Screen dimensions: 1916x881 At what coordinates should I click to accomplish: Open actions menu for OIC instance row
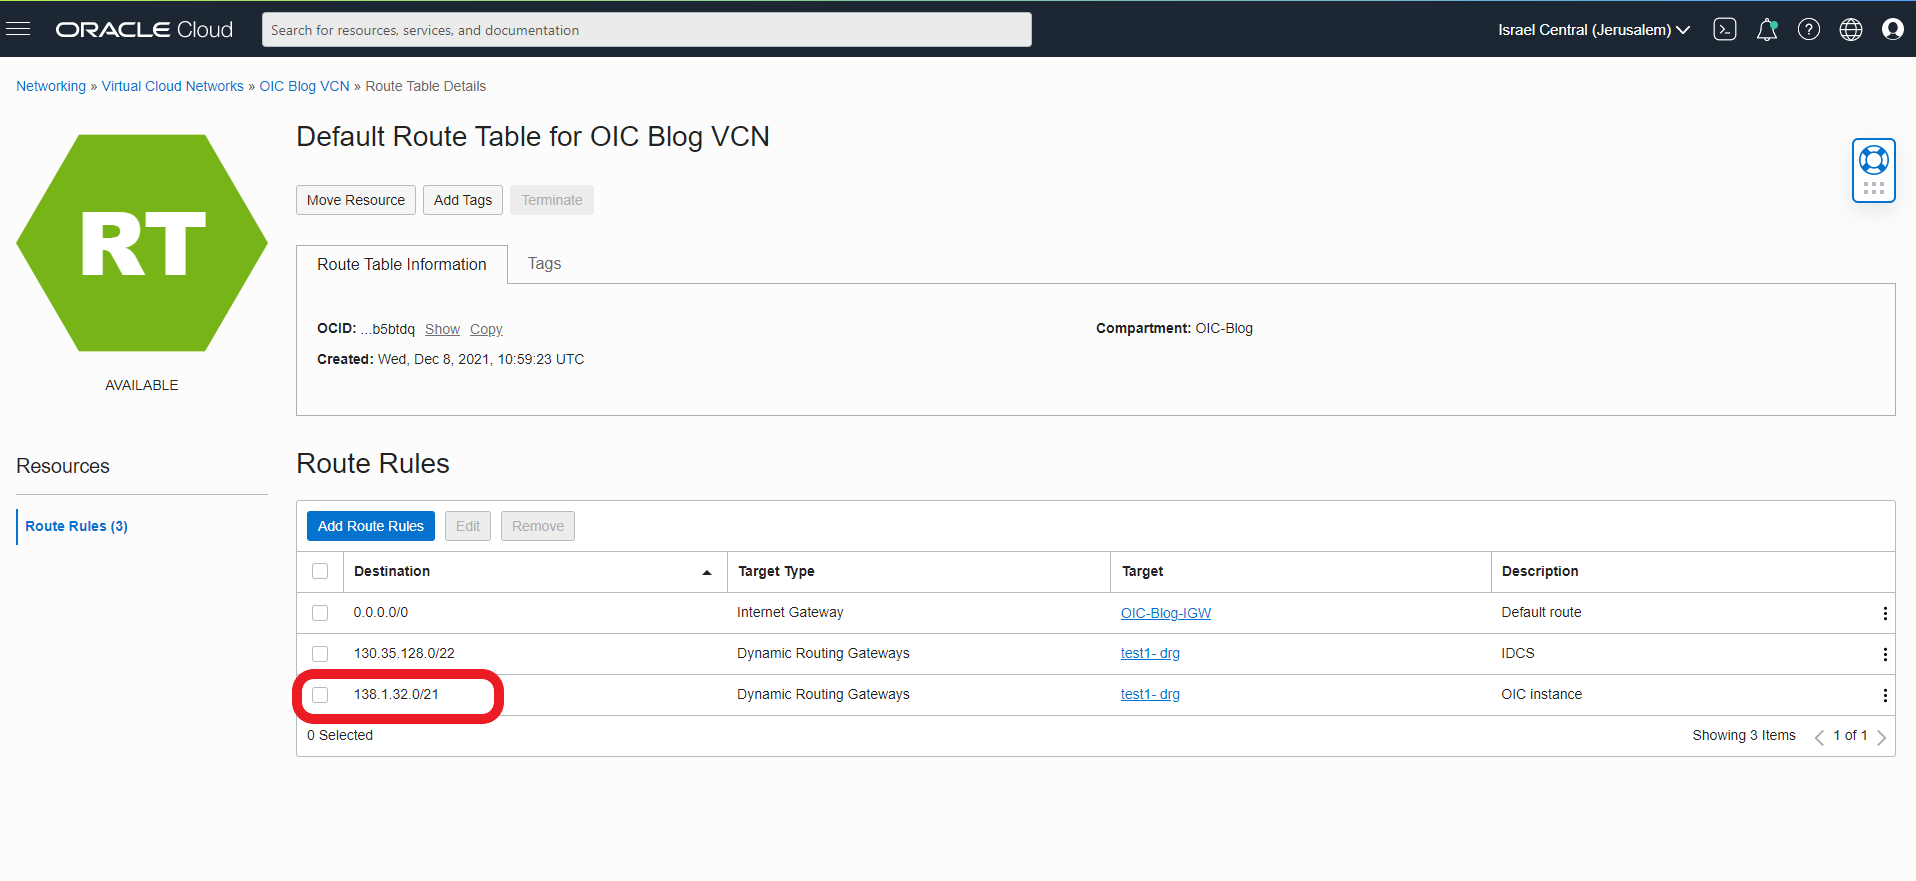pos(1885,695)
